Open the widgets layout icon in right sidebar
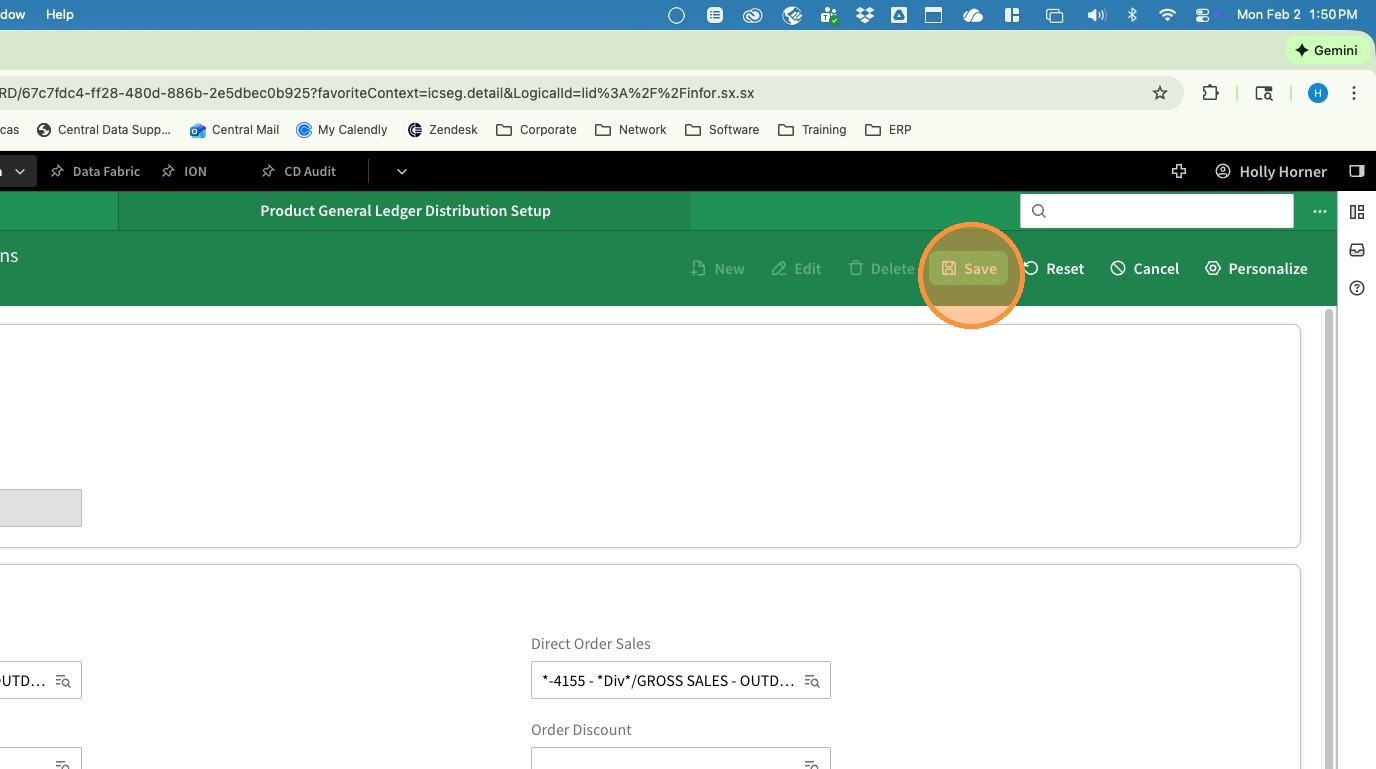 click(x=1357, y=212)
